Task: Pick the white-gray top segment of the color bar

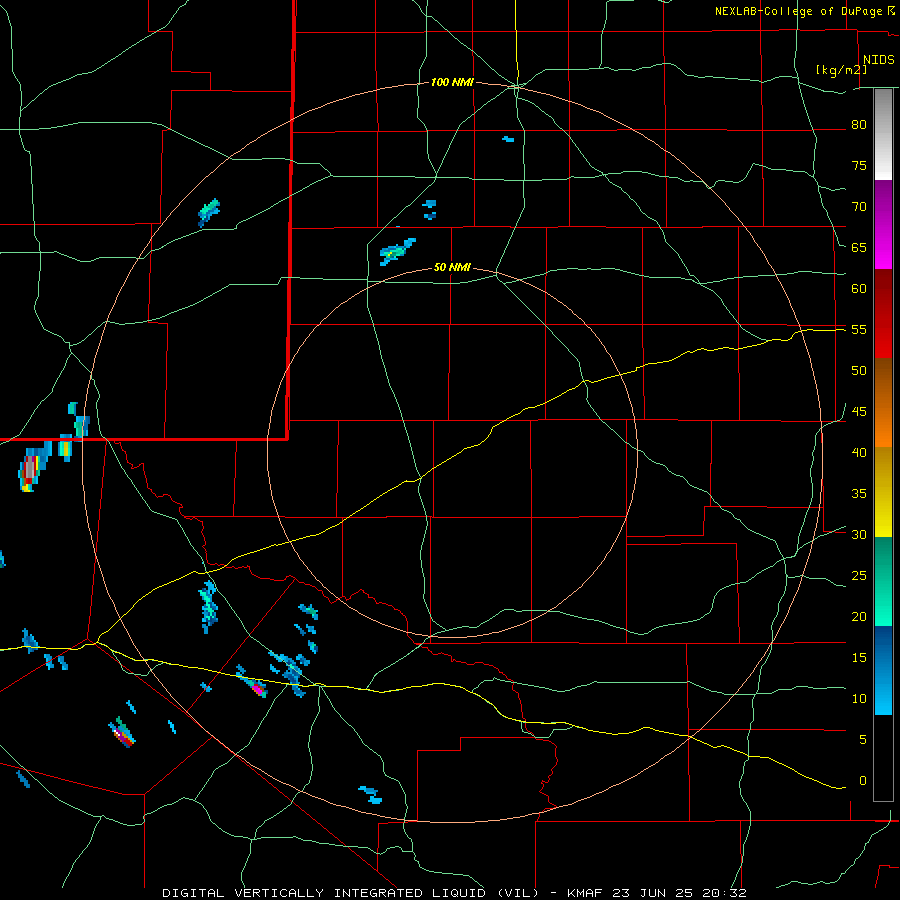Action: coord(883,135)
